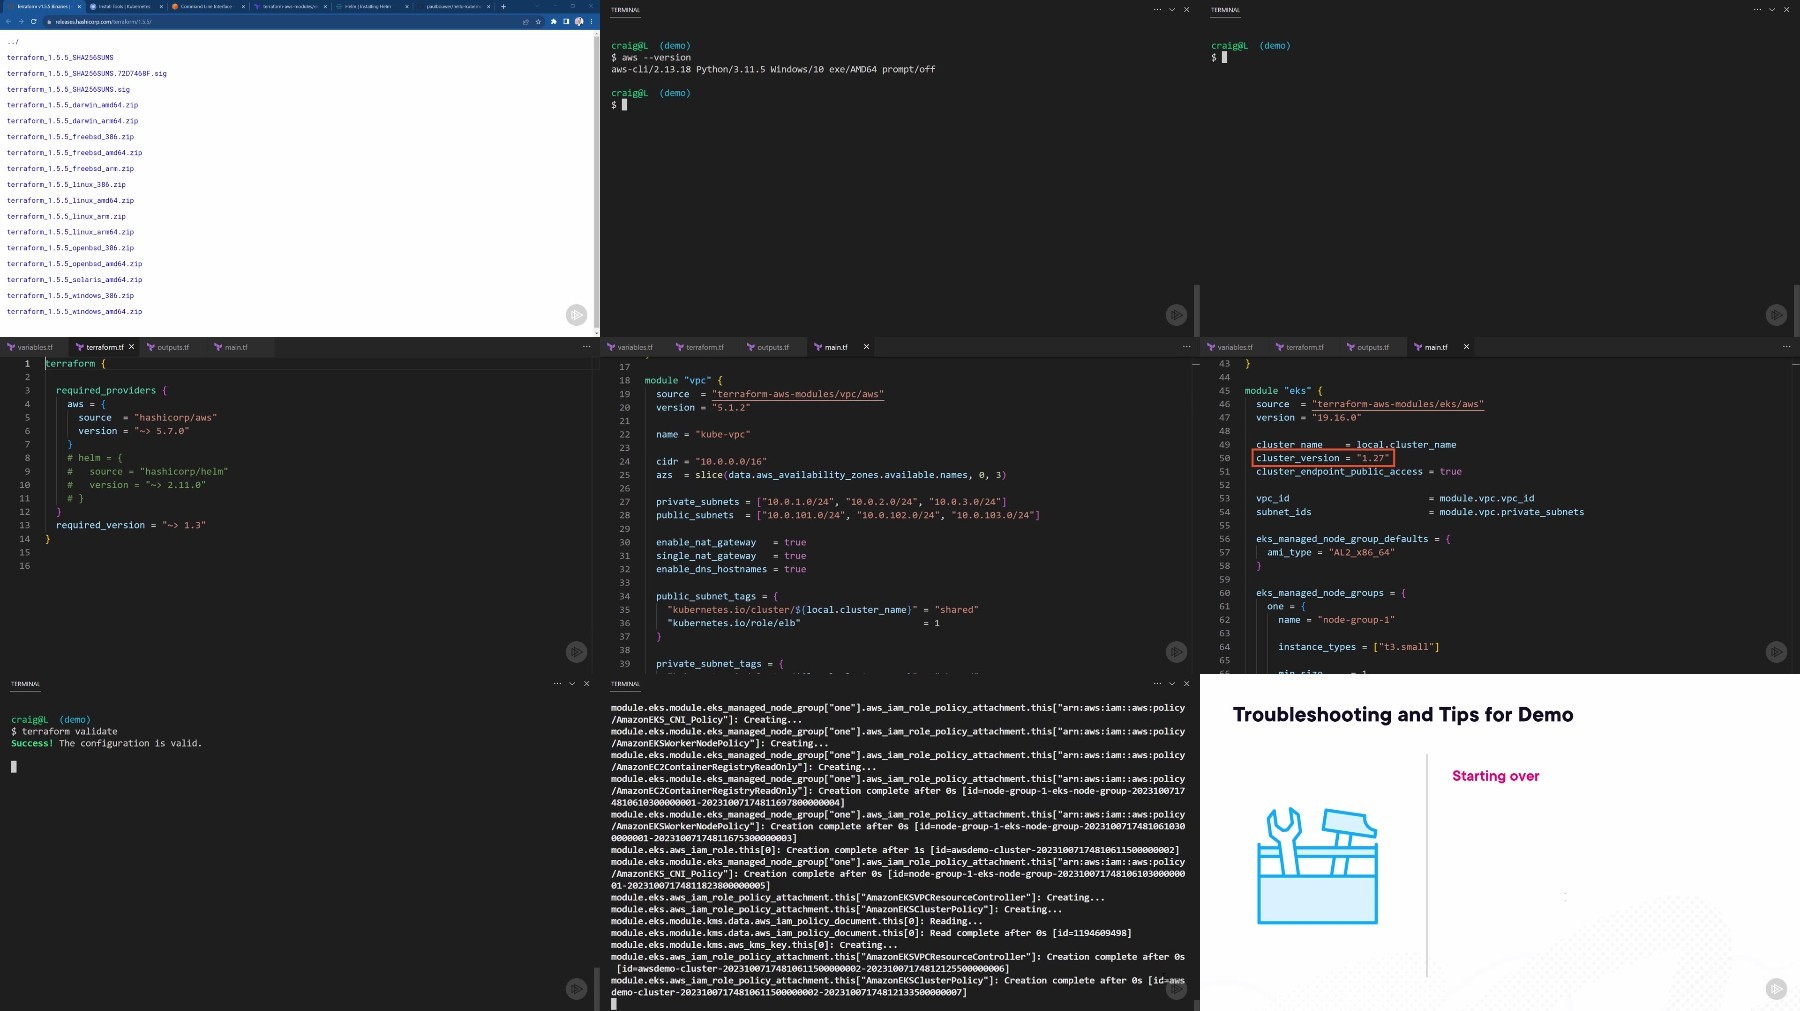Download terraform_1.5.5_windows_386.zip
This screenshot has height=1011, width=1800.
(x=70, y=296)
